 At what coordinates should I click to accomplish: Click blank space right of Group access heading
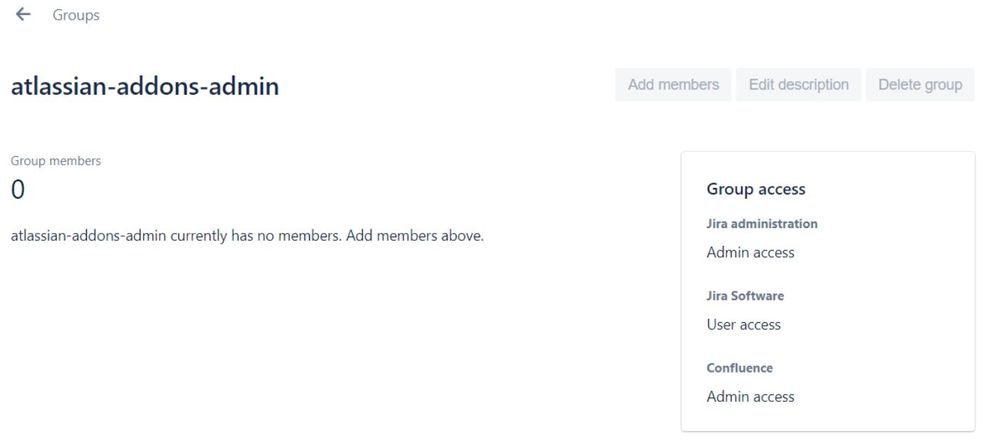coord(890,189)
